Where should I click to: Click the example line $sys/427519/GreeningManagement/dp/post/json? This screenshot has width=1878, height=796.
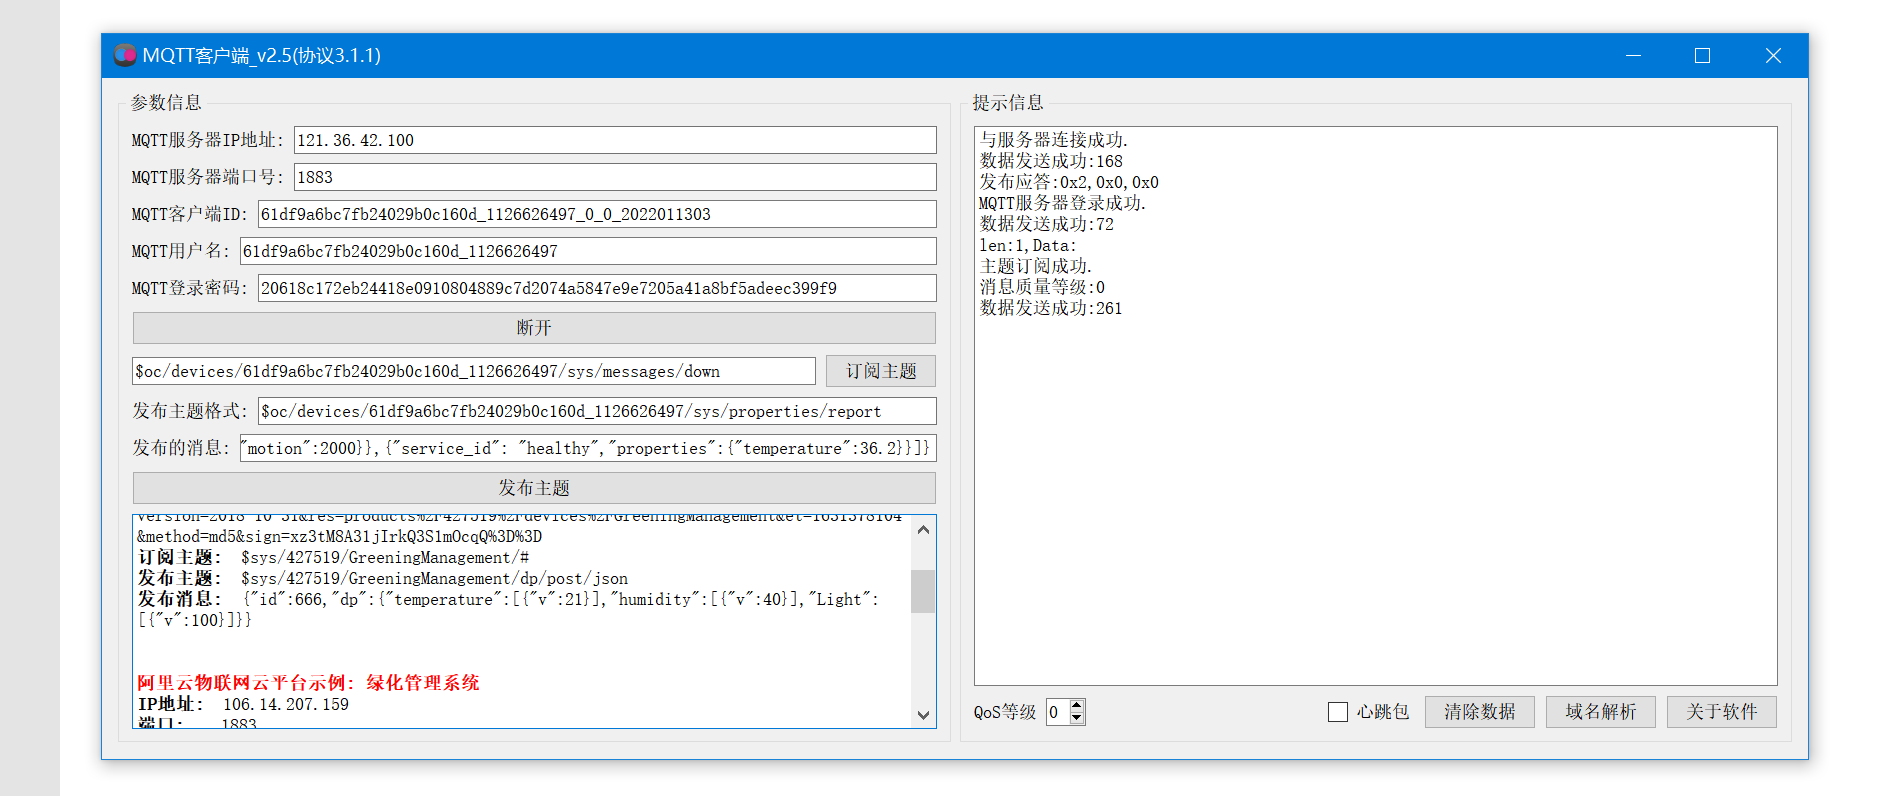click(x=434, y=578)
